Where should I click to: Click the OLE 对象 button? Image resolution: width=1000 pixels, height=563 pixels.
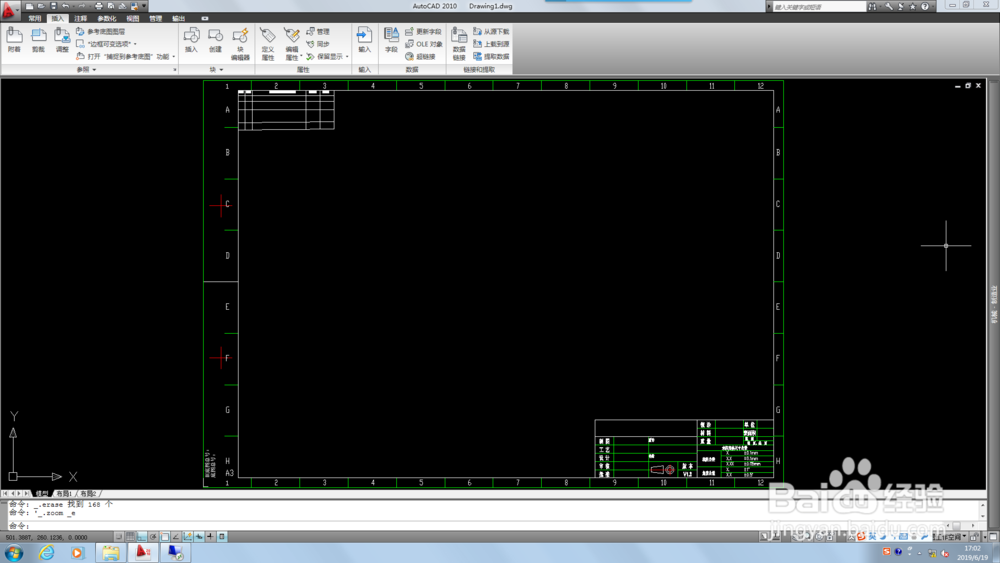[423, 44]
